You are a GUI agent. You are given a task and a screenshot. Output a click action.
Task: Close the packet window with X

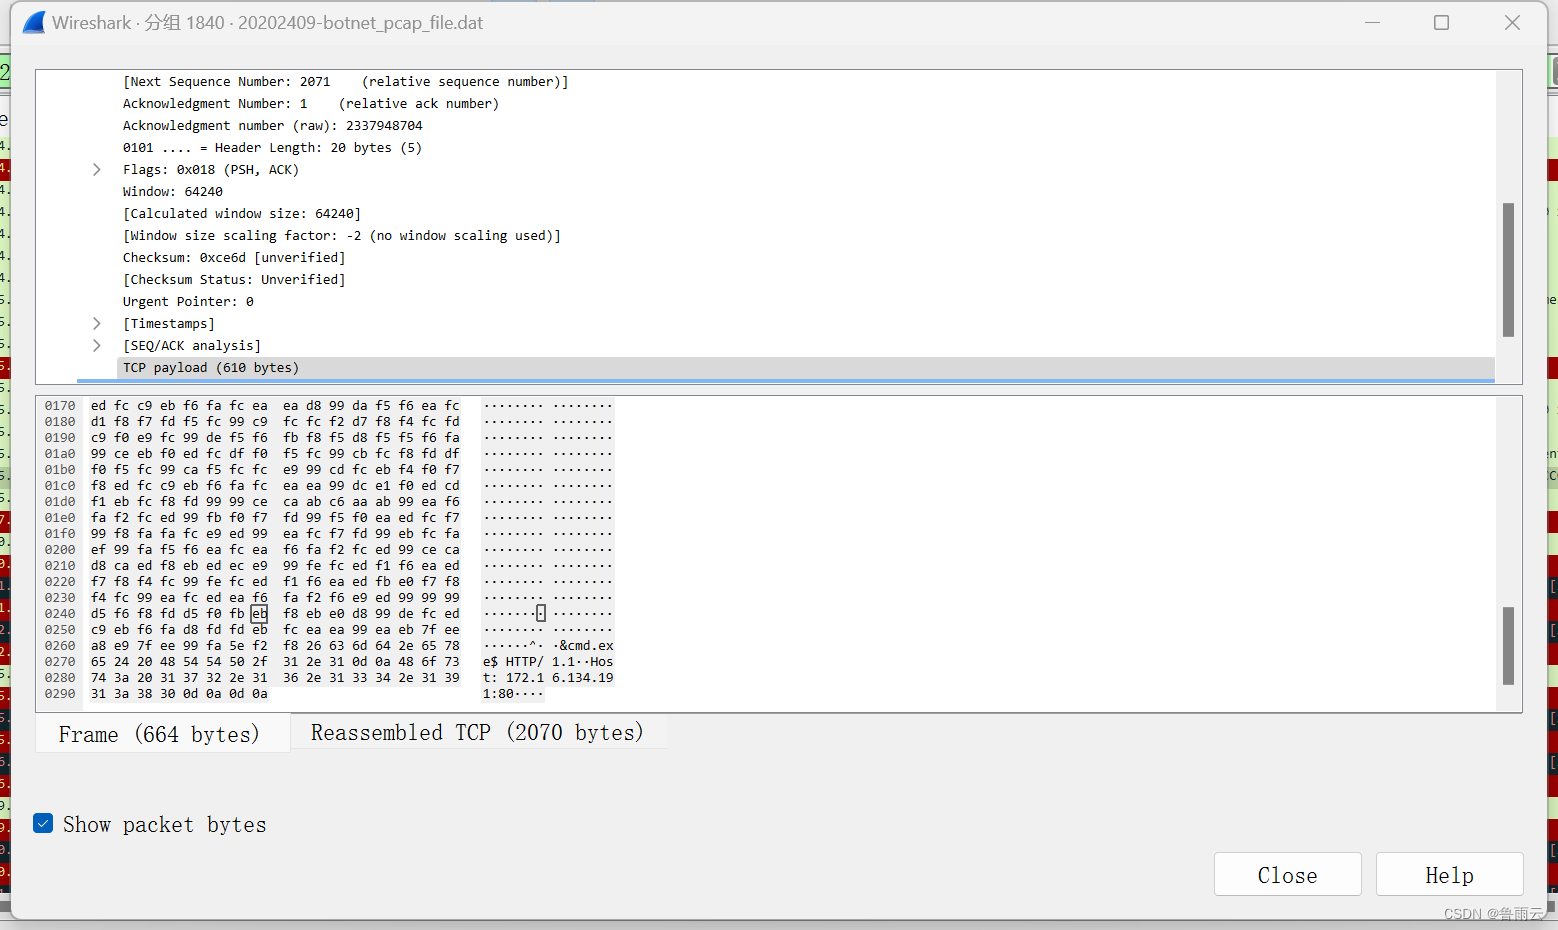coord(1512,22)
